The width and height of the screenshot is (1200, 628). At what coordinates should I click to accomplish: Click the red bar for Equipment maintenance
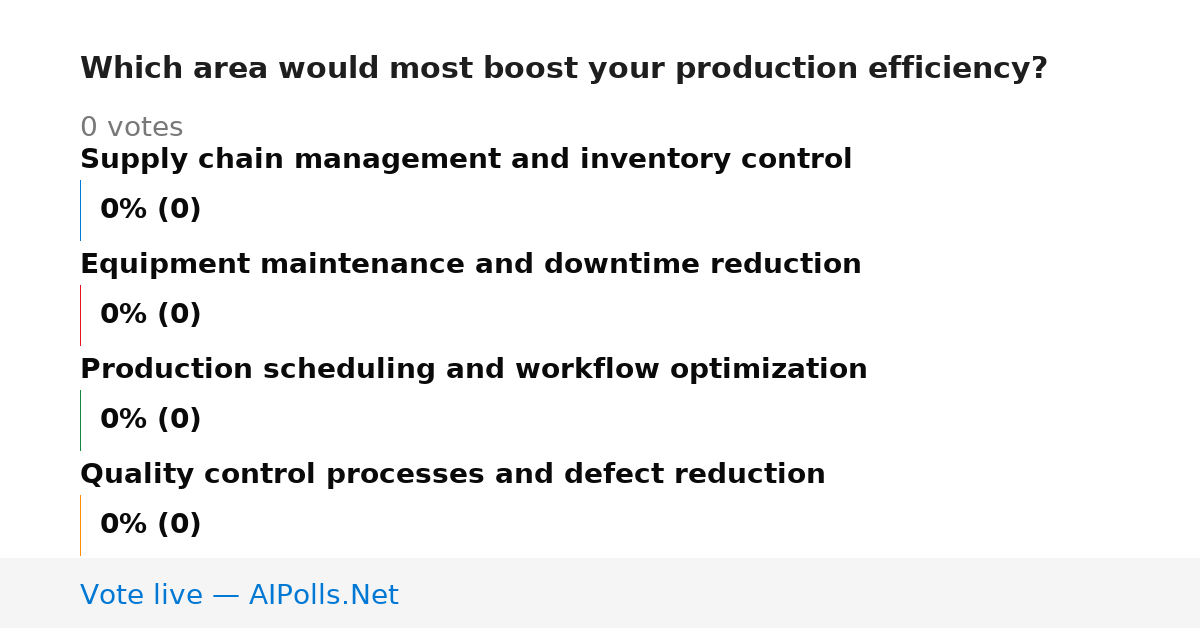pyautogui.click(x=80, y=315)
